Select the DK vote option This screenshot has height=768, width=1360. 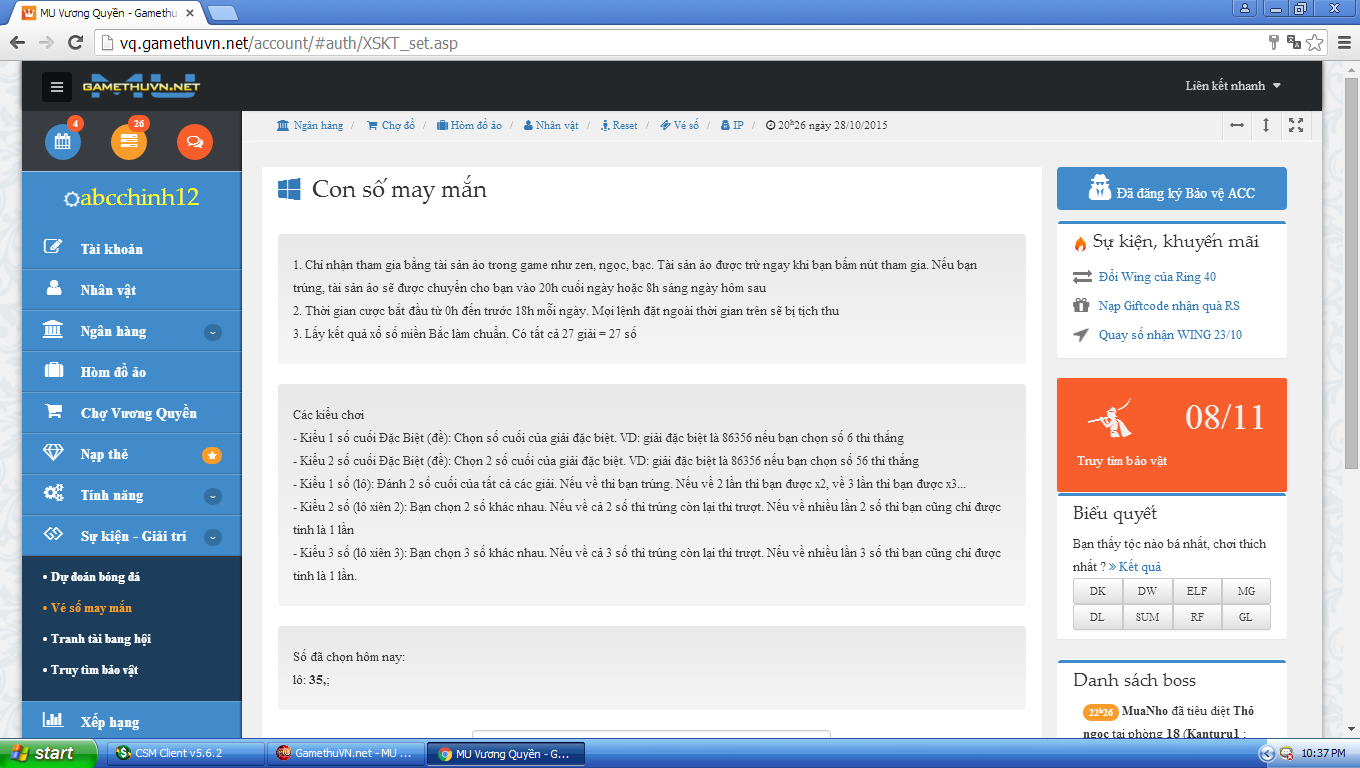(x=1097, y=591)
